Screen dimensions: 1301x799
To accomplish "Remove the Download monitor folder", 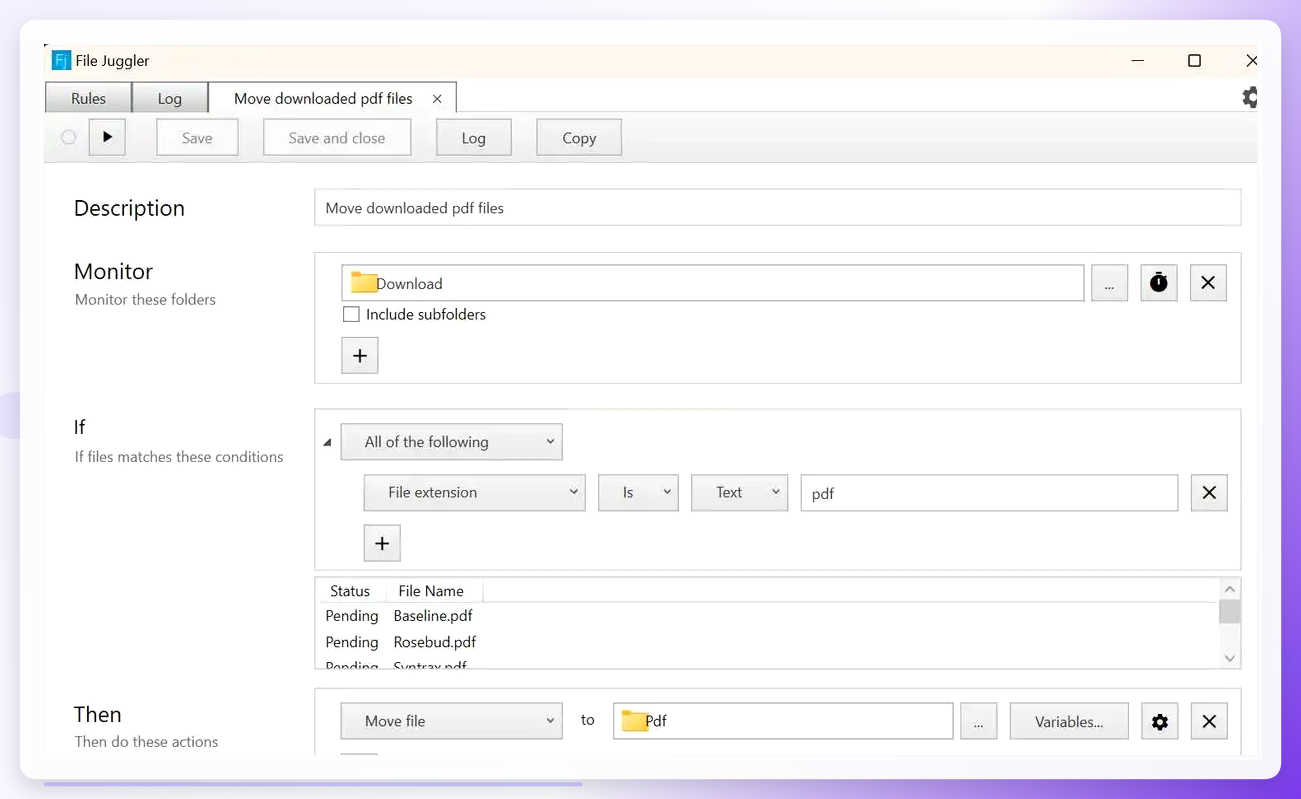I will pyautogui.click(x=1208, y=283).
